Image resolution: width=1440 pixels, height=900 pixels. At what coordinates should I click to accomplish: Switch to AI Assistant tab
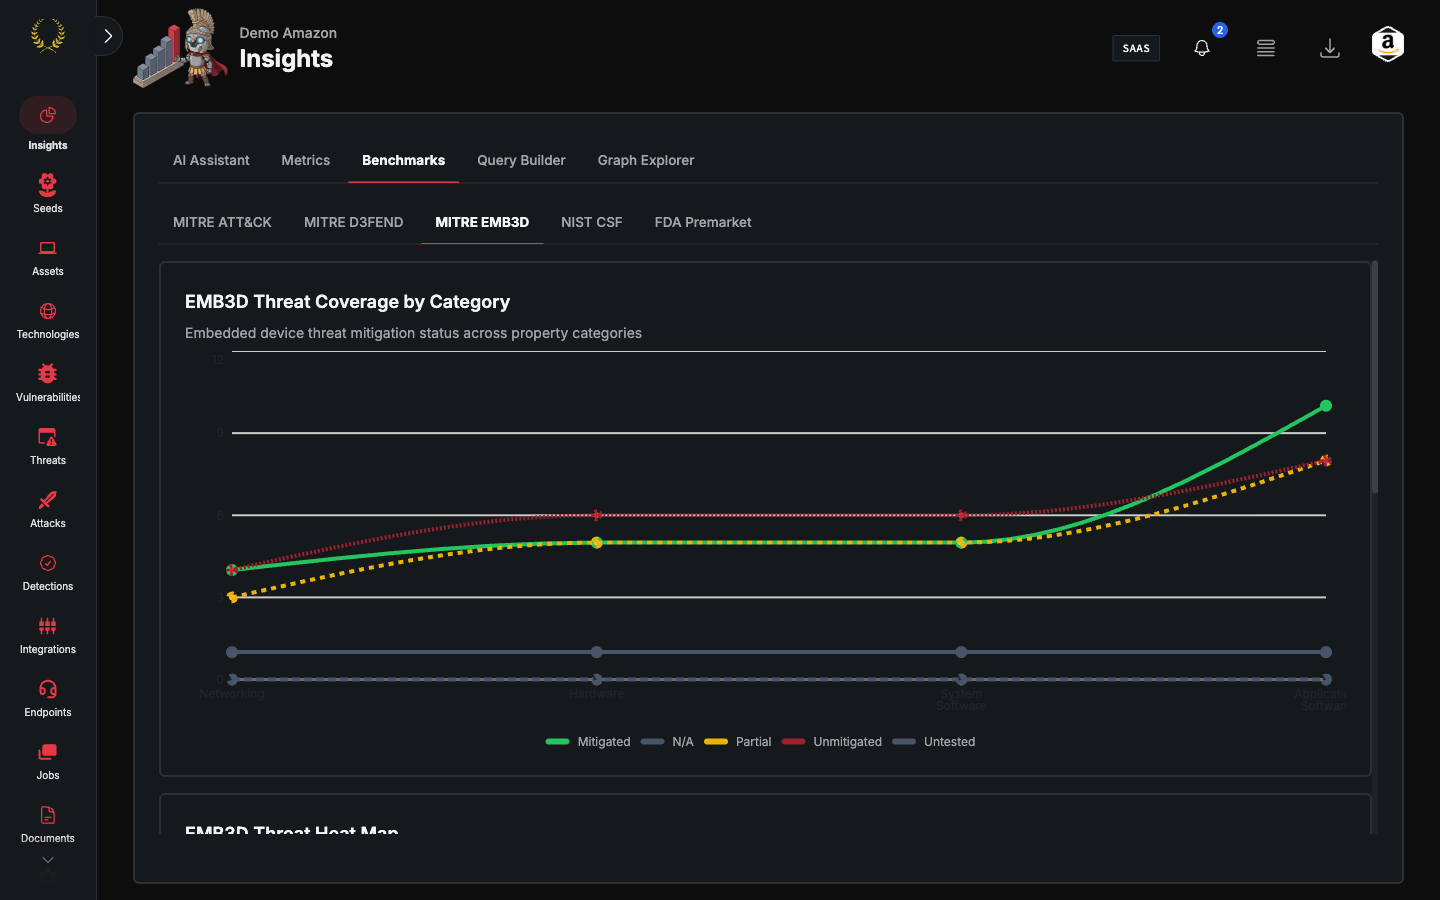(x=211, y=160)
